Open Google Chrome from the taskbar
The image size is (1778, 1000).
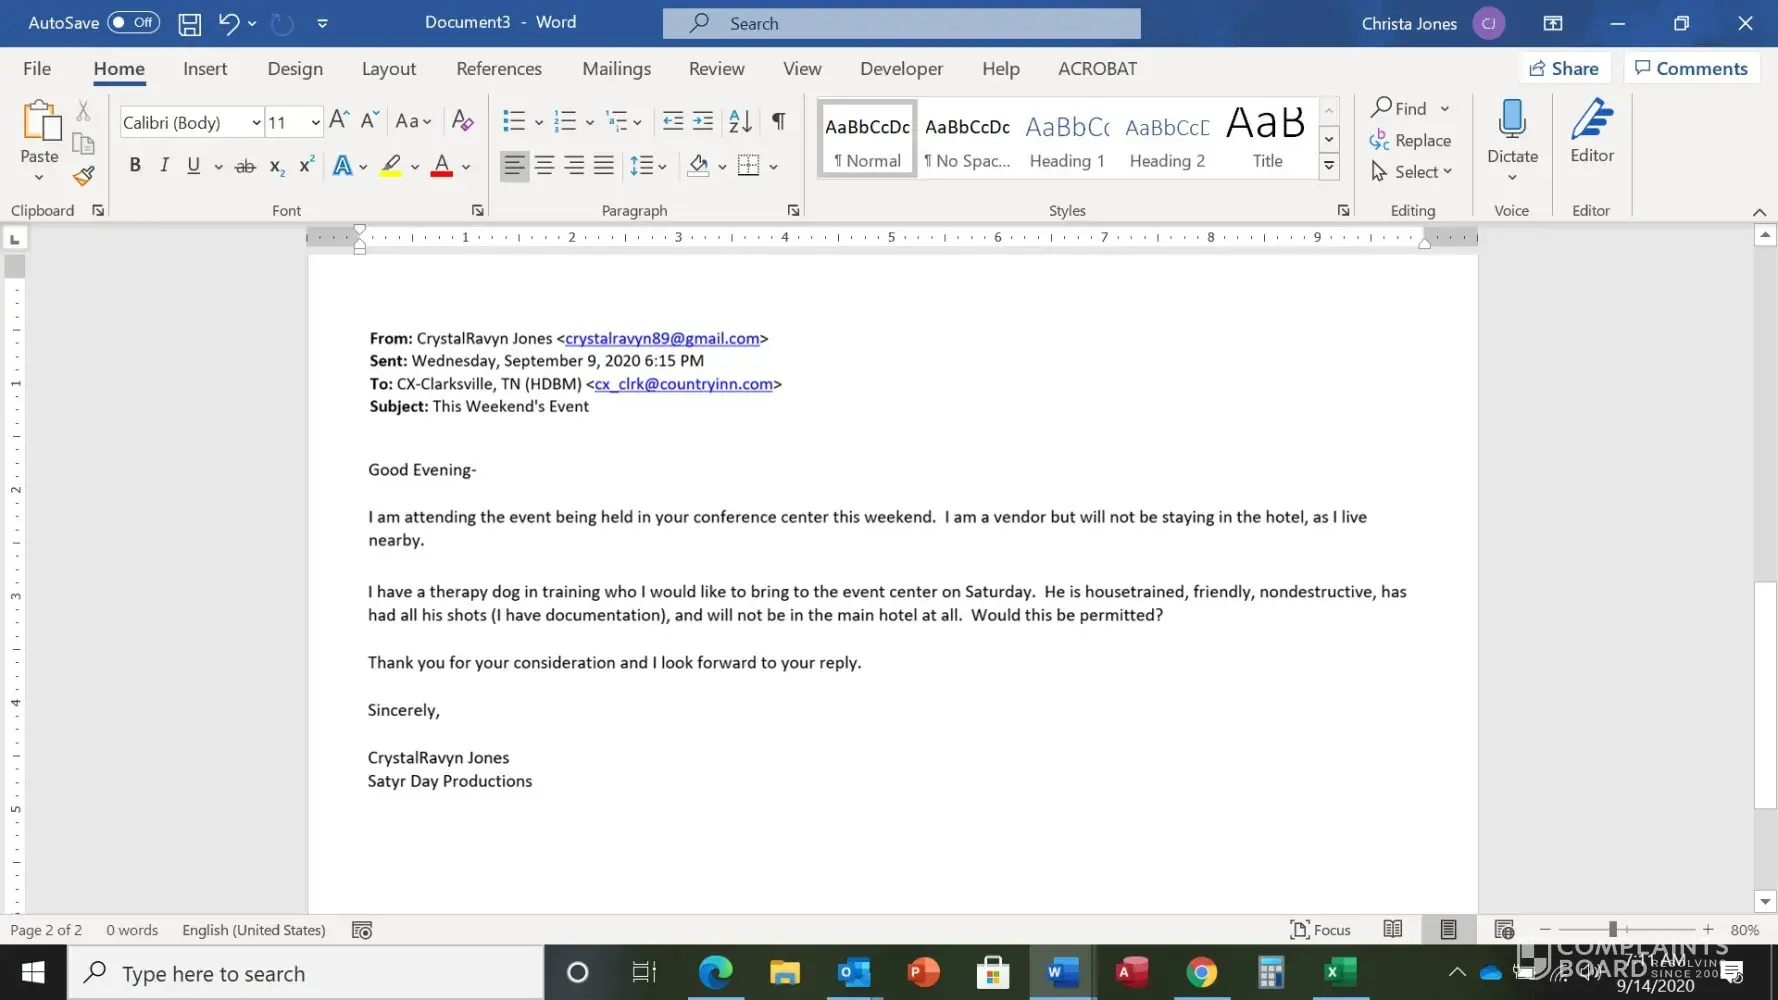(x=1201, y=972)
